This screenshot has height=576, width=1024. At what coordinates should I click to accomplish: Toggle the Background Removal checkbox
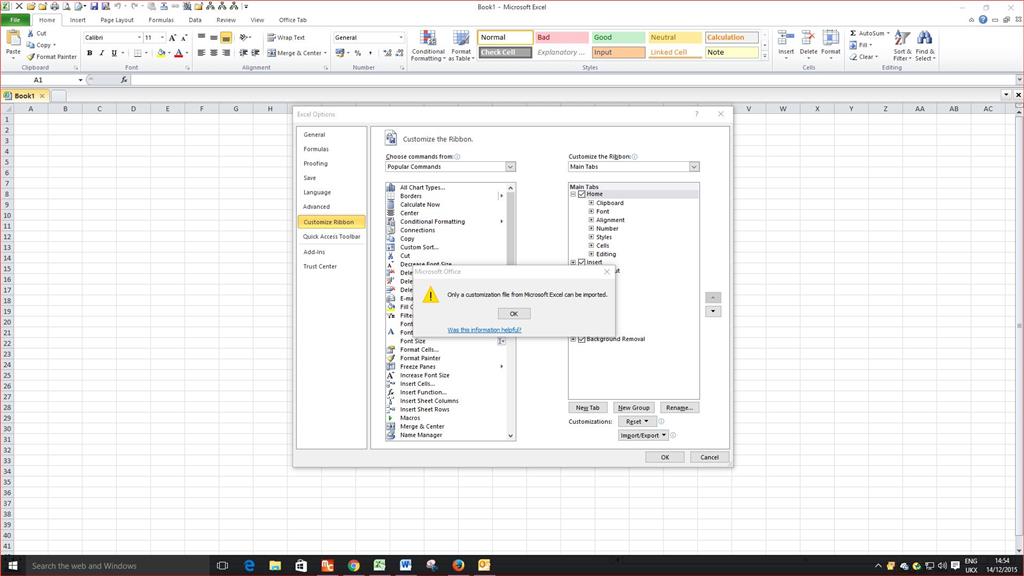click(581, 339)
